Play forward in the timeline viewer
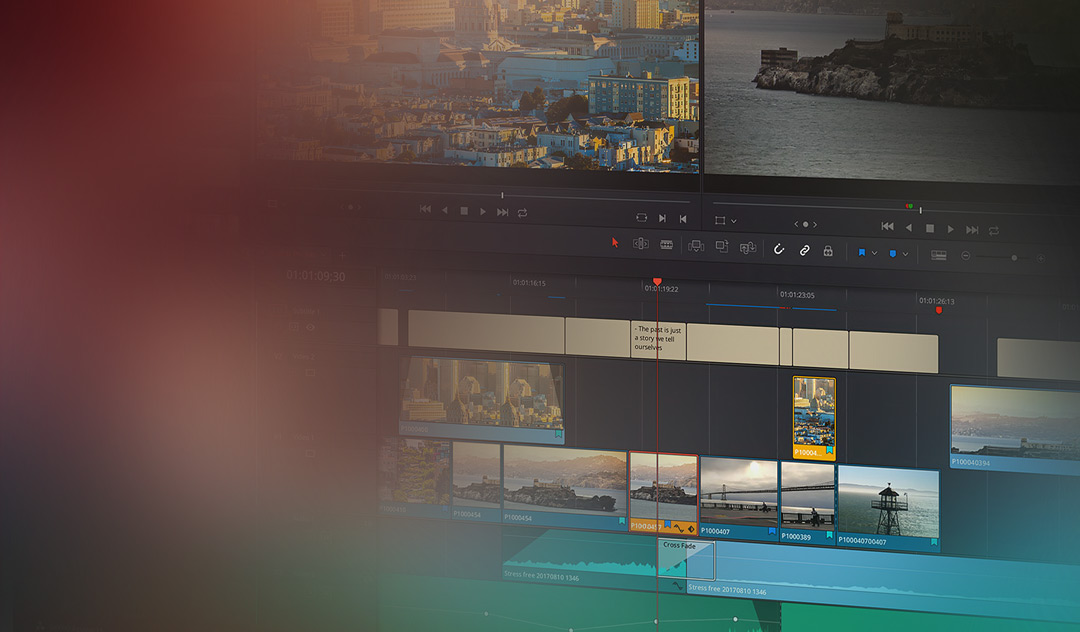 click(x=951, y=229)
